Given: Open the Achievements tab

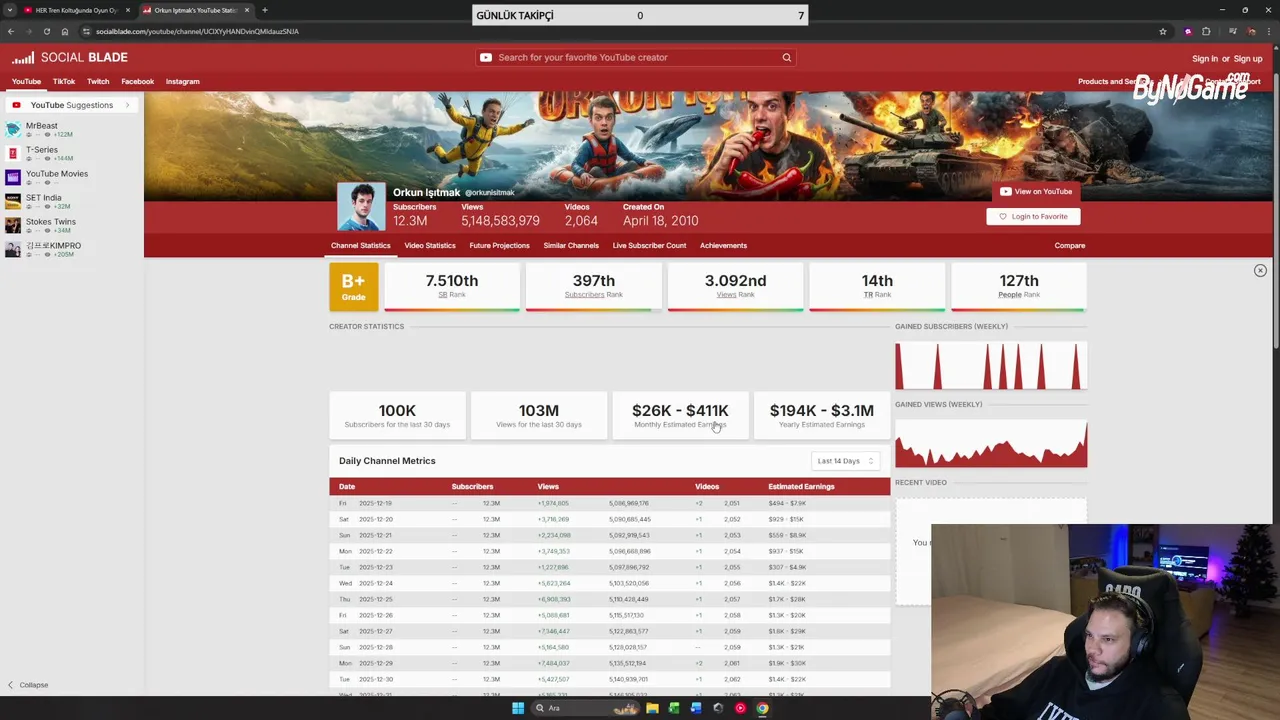Looking at the screenshot, I should pos(723,245).
